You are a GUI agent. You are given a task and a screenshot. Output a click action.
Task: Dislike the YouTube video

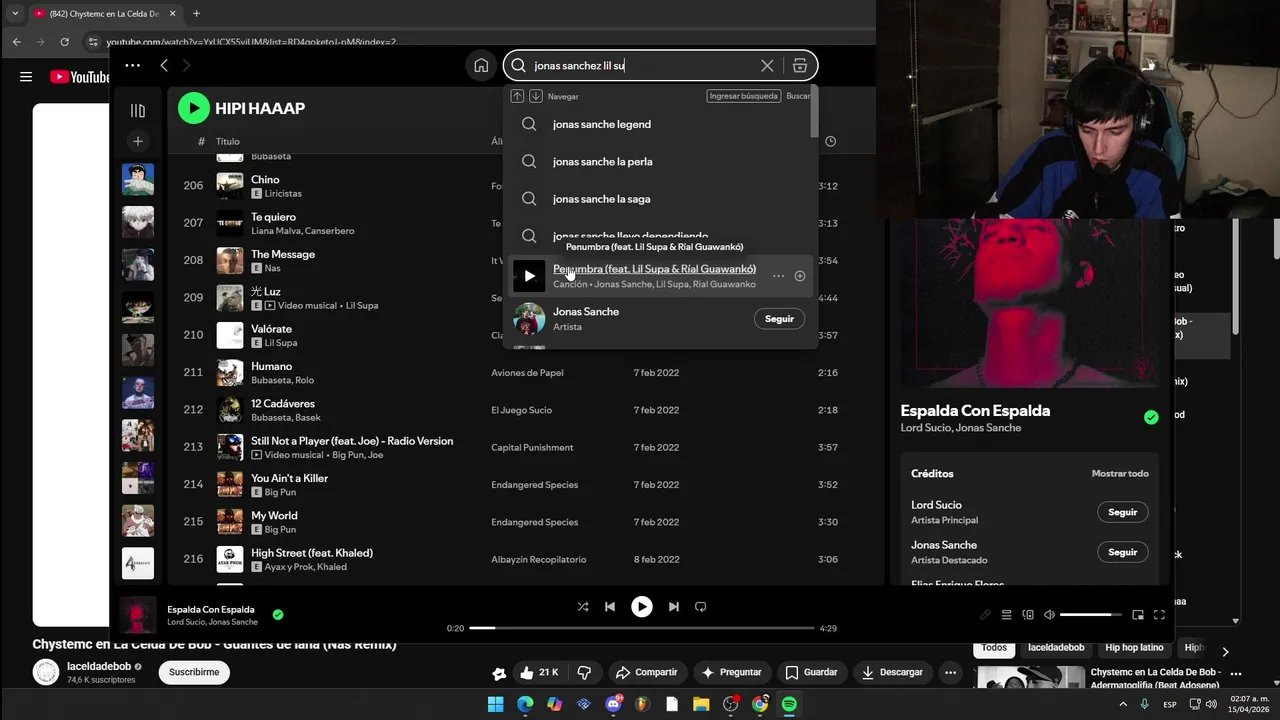click(x=585, y=672)
